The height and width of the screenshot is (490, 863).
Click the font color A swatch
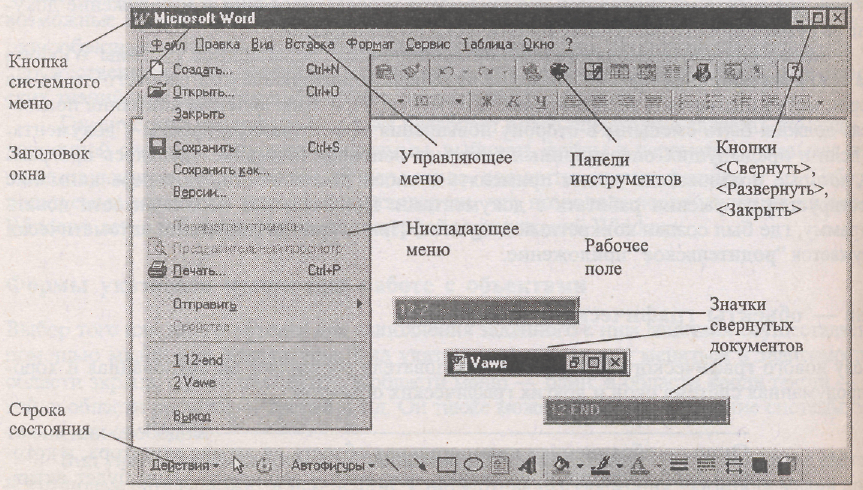coord(640,466)
